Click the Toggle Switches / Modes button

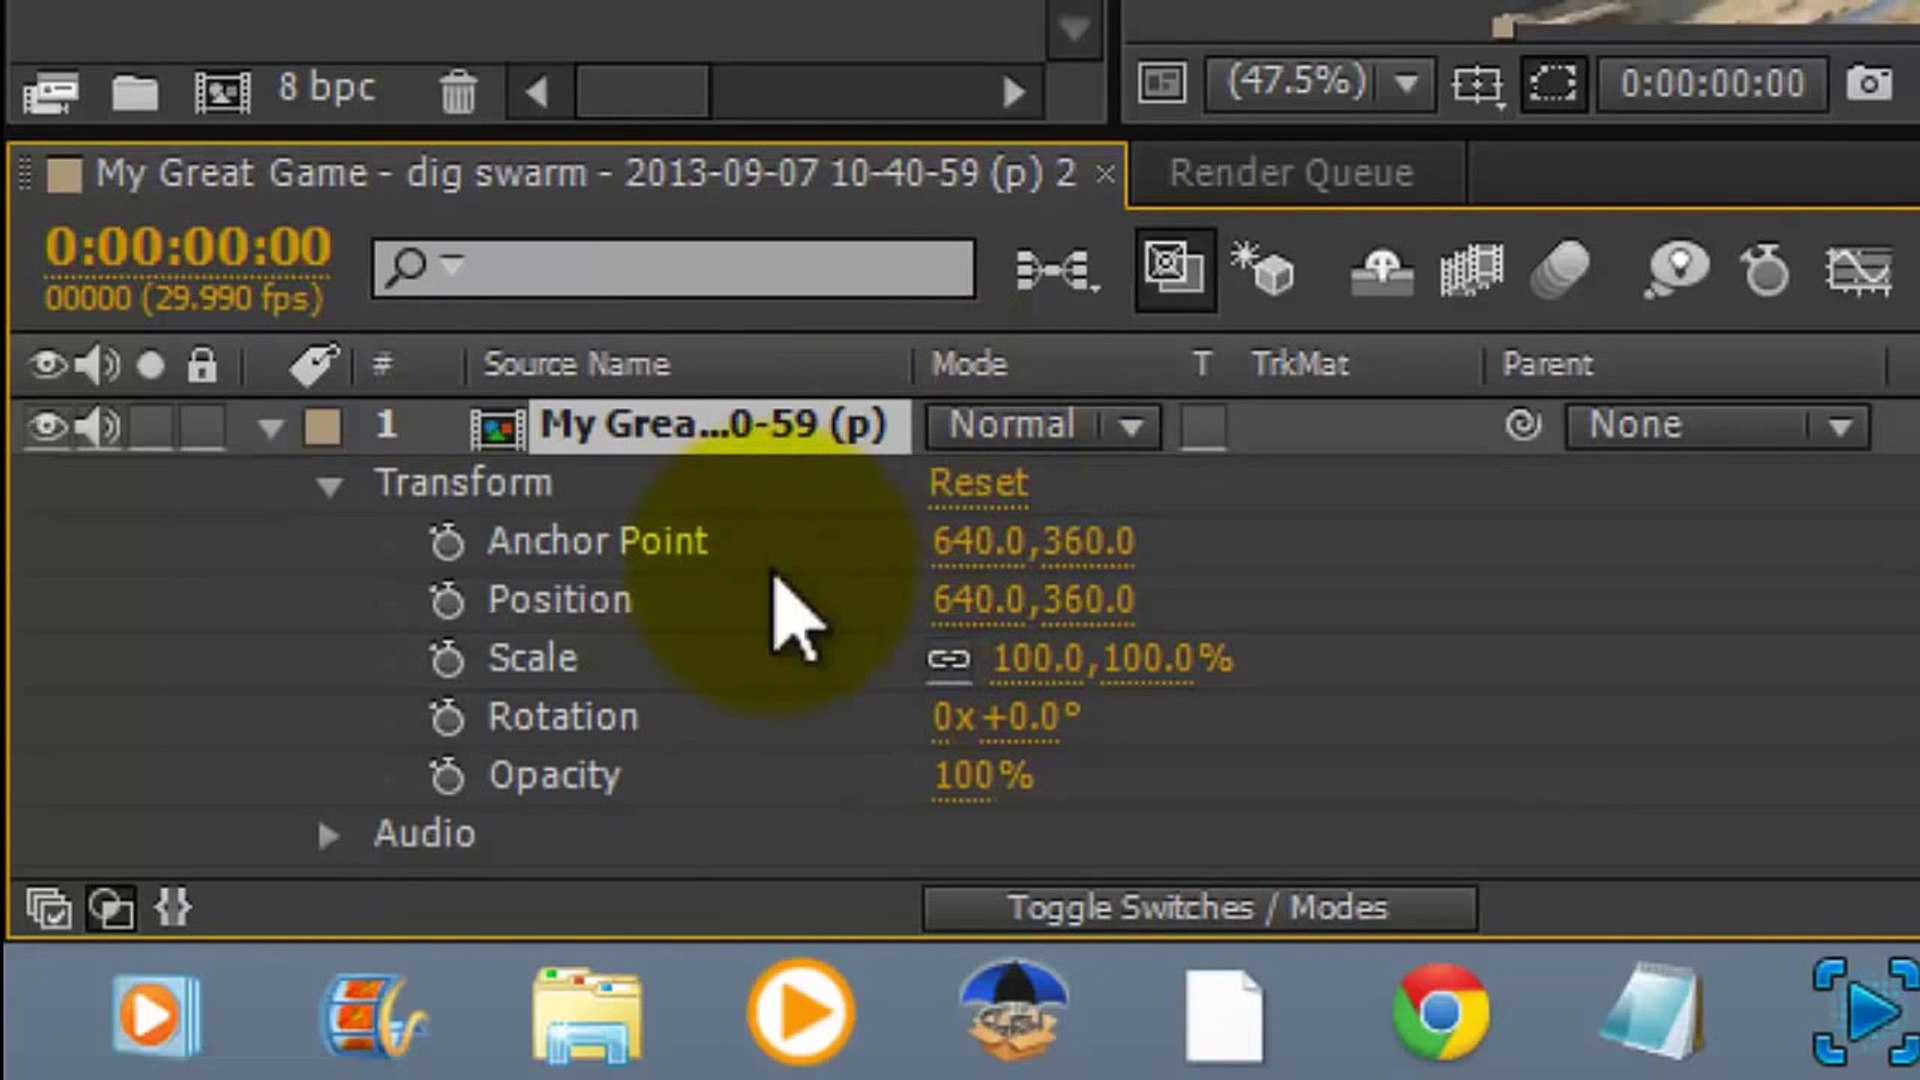coord(1198,908)
